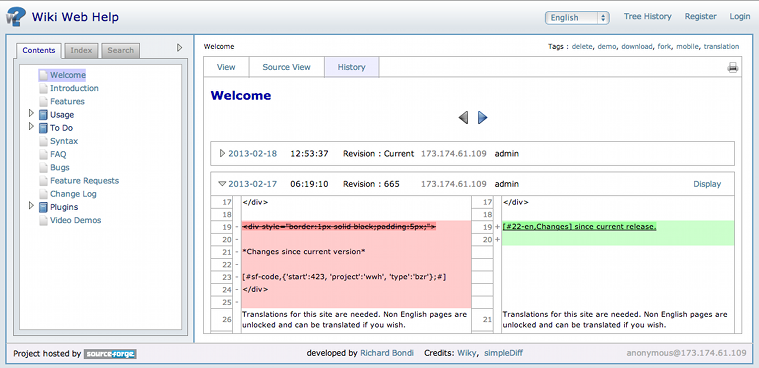Click the Wiki Web Help logo icon
759x368 pixels.
tap(15, 17)
